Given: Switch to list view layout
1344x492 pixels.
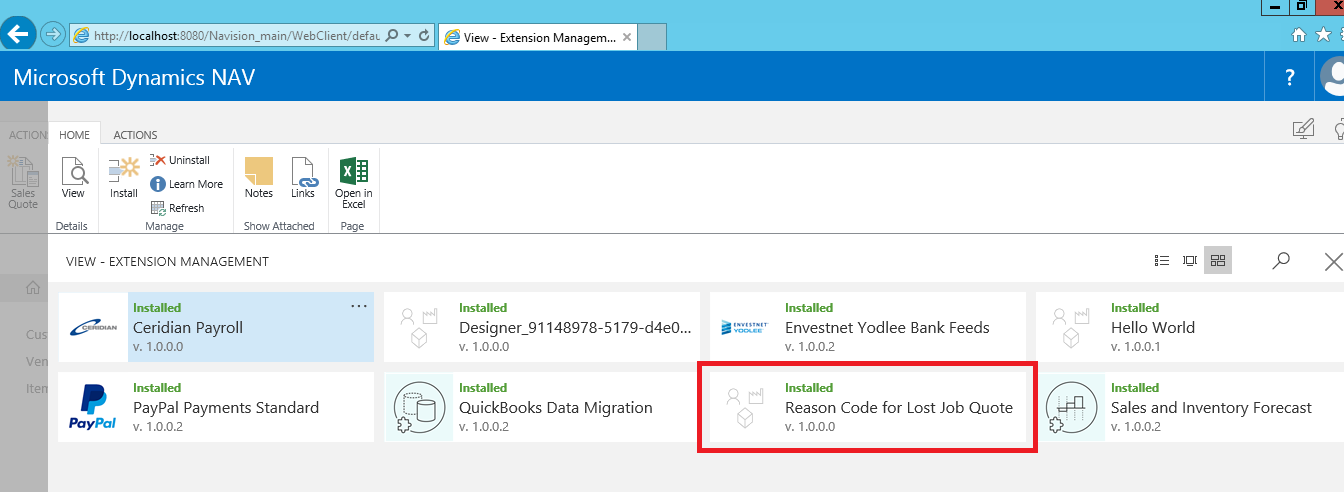Looking at the screenshot, I should coord(1162,261).
